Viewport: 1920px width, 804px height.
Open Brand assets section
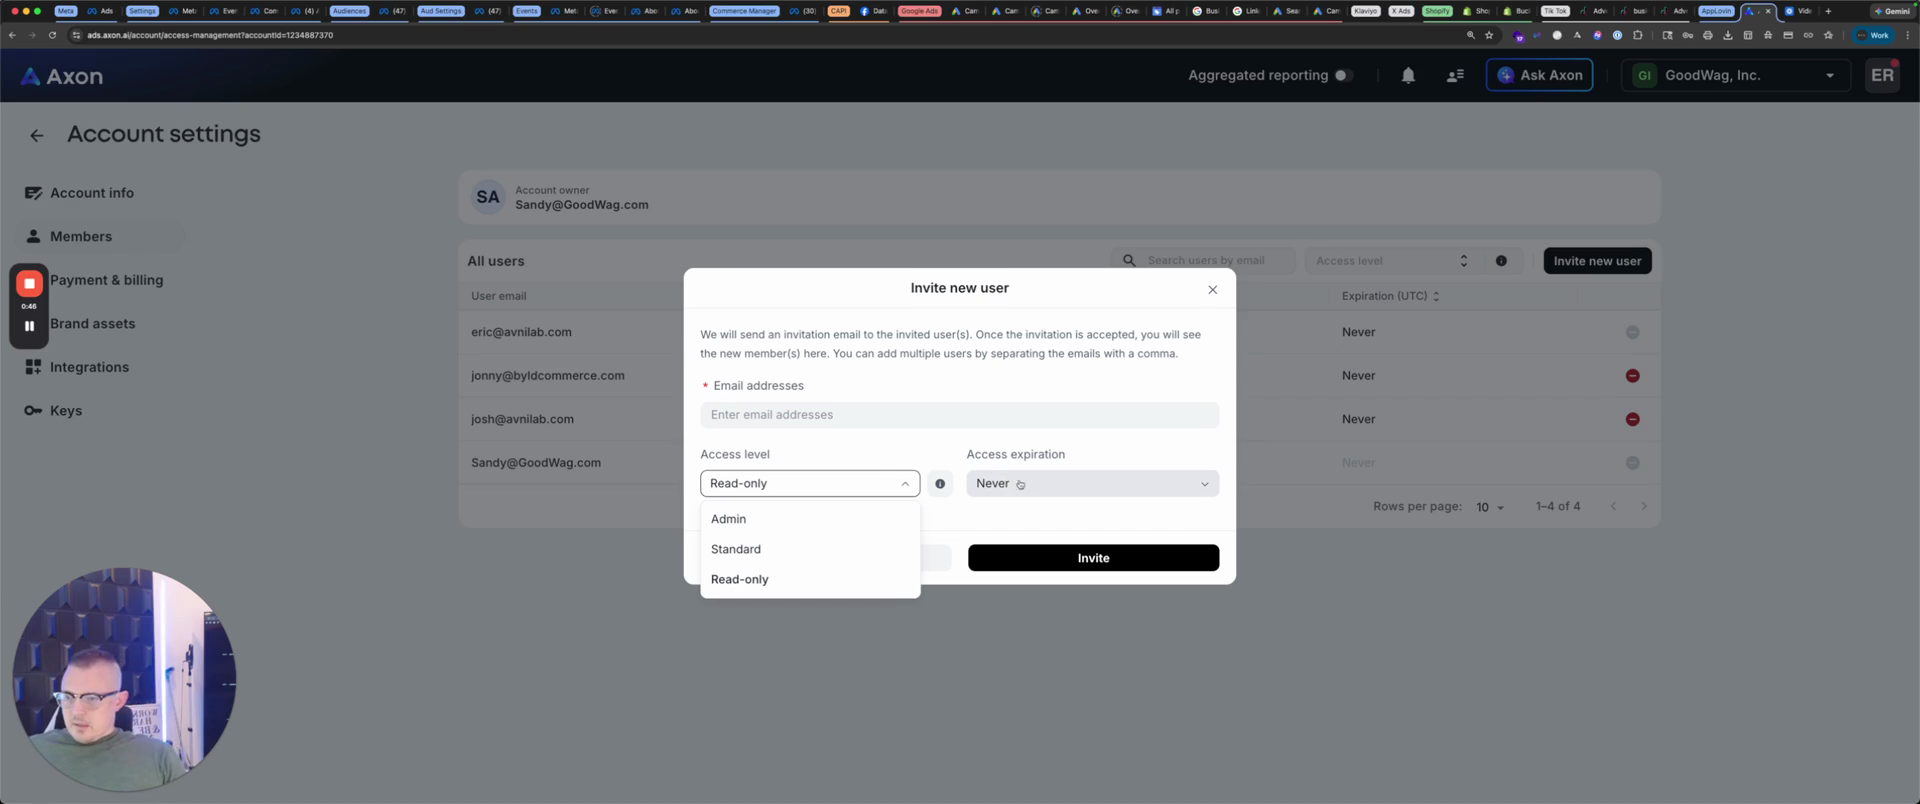click(92, 324)
